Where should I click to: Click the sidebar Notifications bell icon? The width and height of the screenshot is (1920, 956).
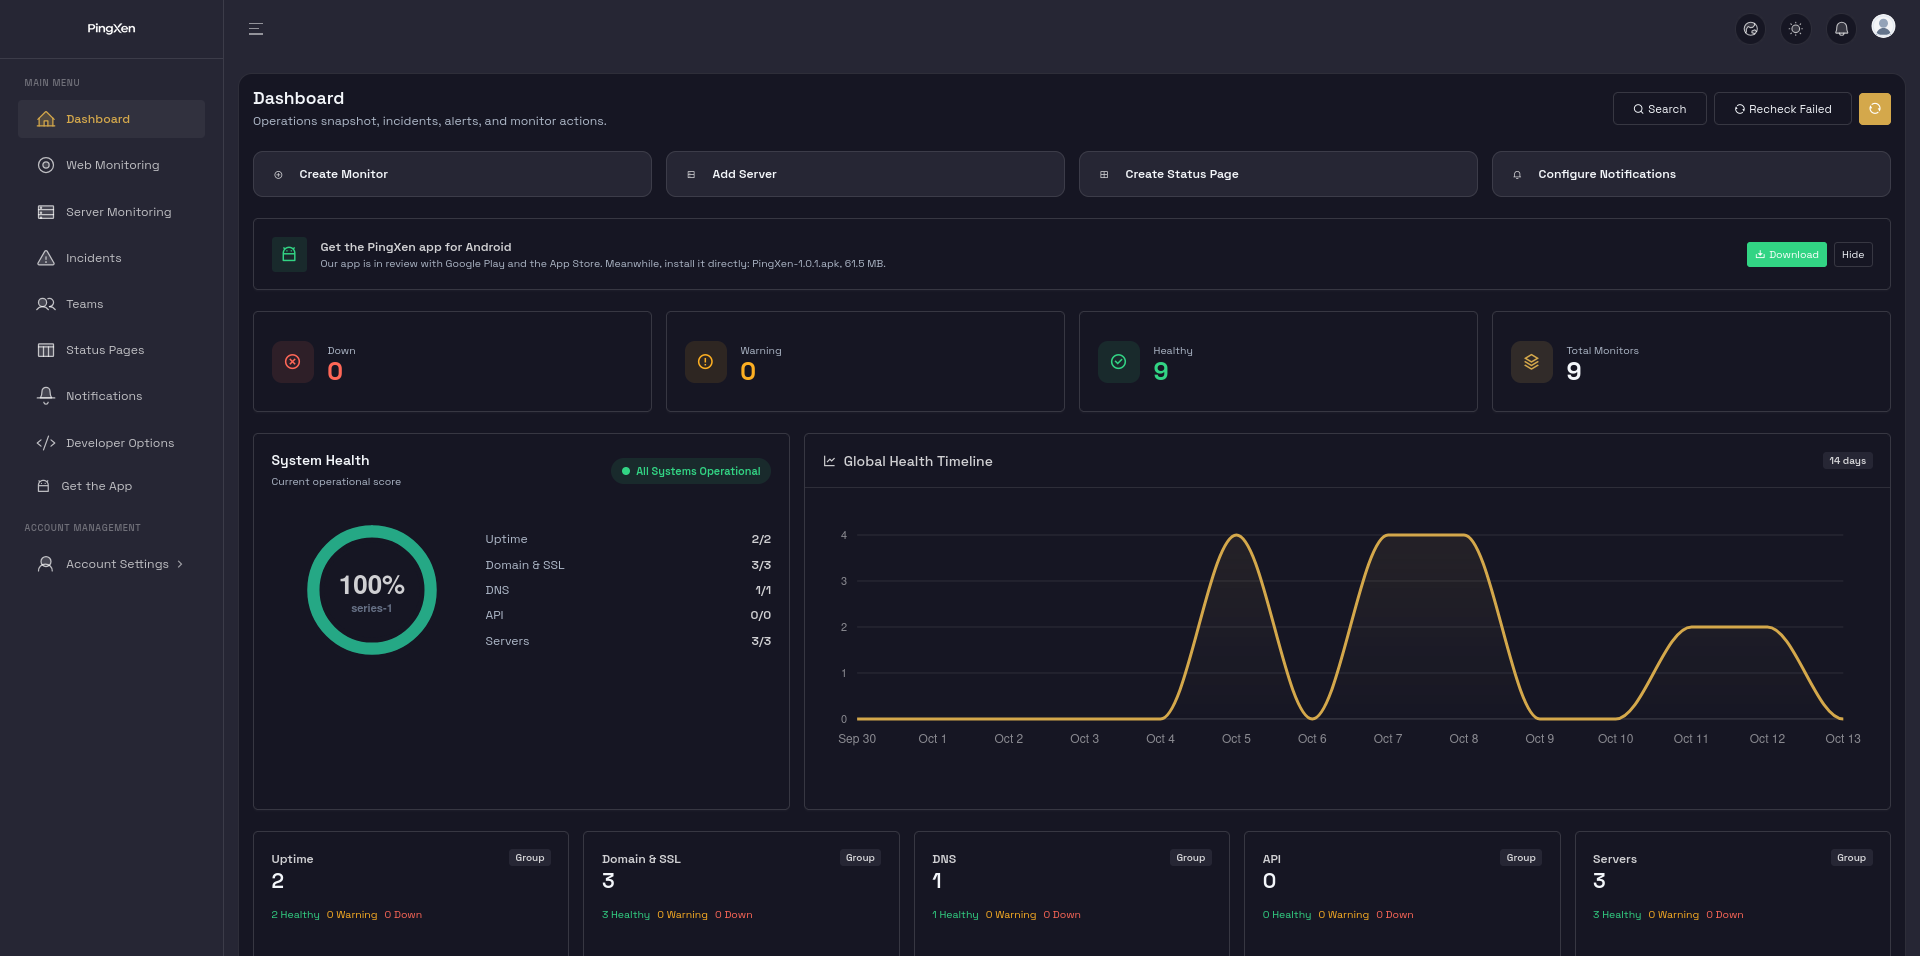(46, 396)
